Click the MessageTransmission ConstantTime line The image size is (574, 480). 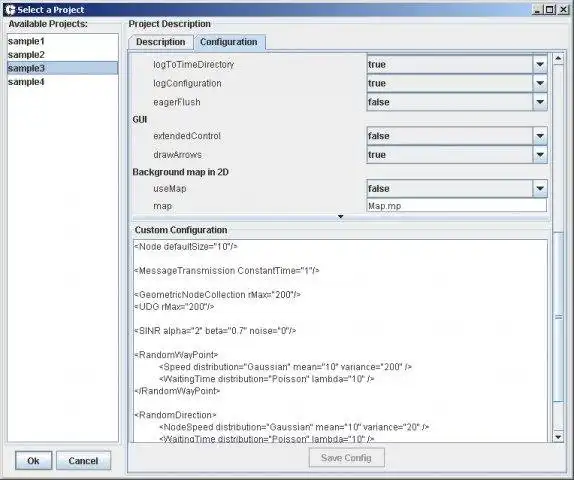227,271
